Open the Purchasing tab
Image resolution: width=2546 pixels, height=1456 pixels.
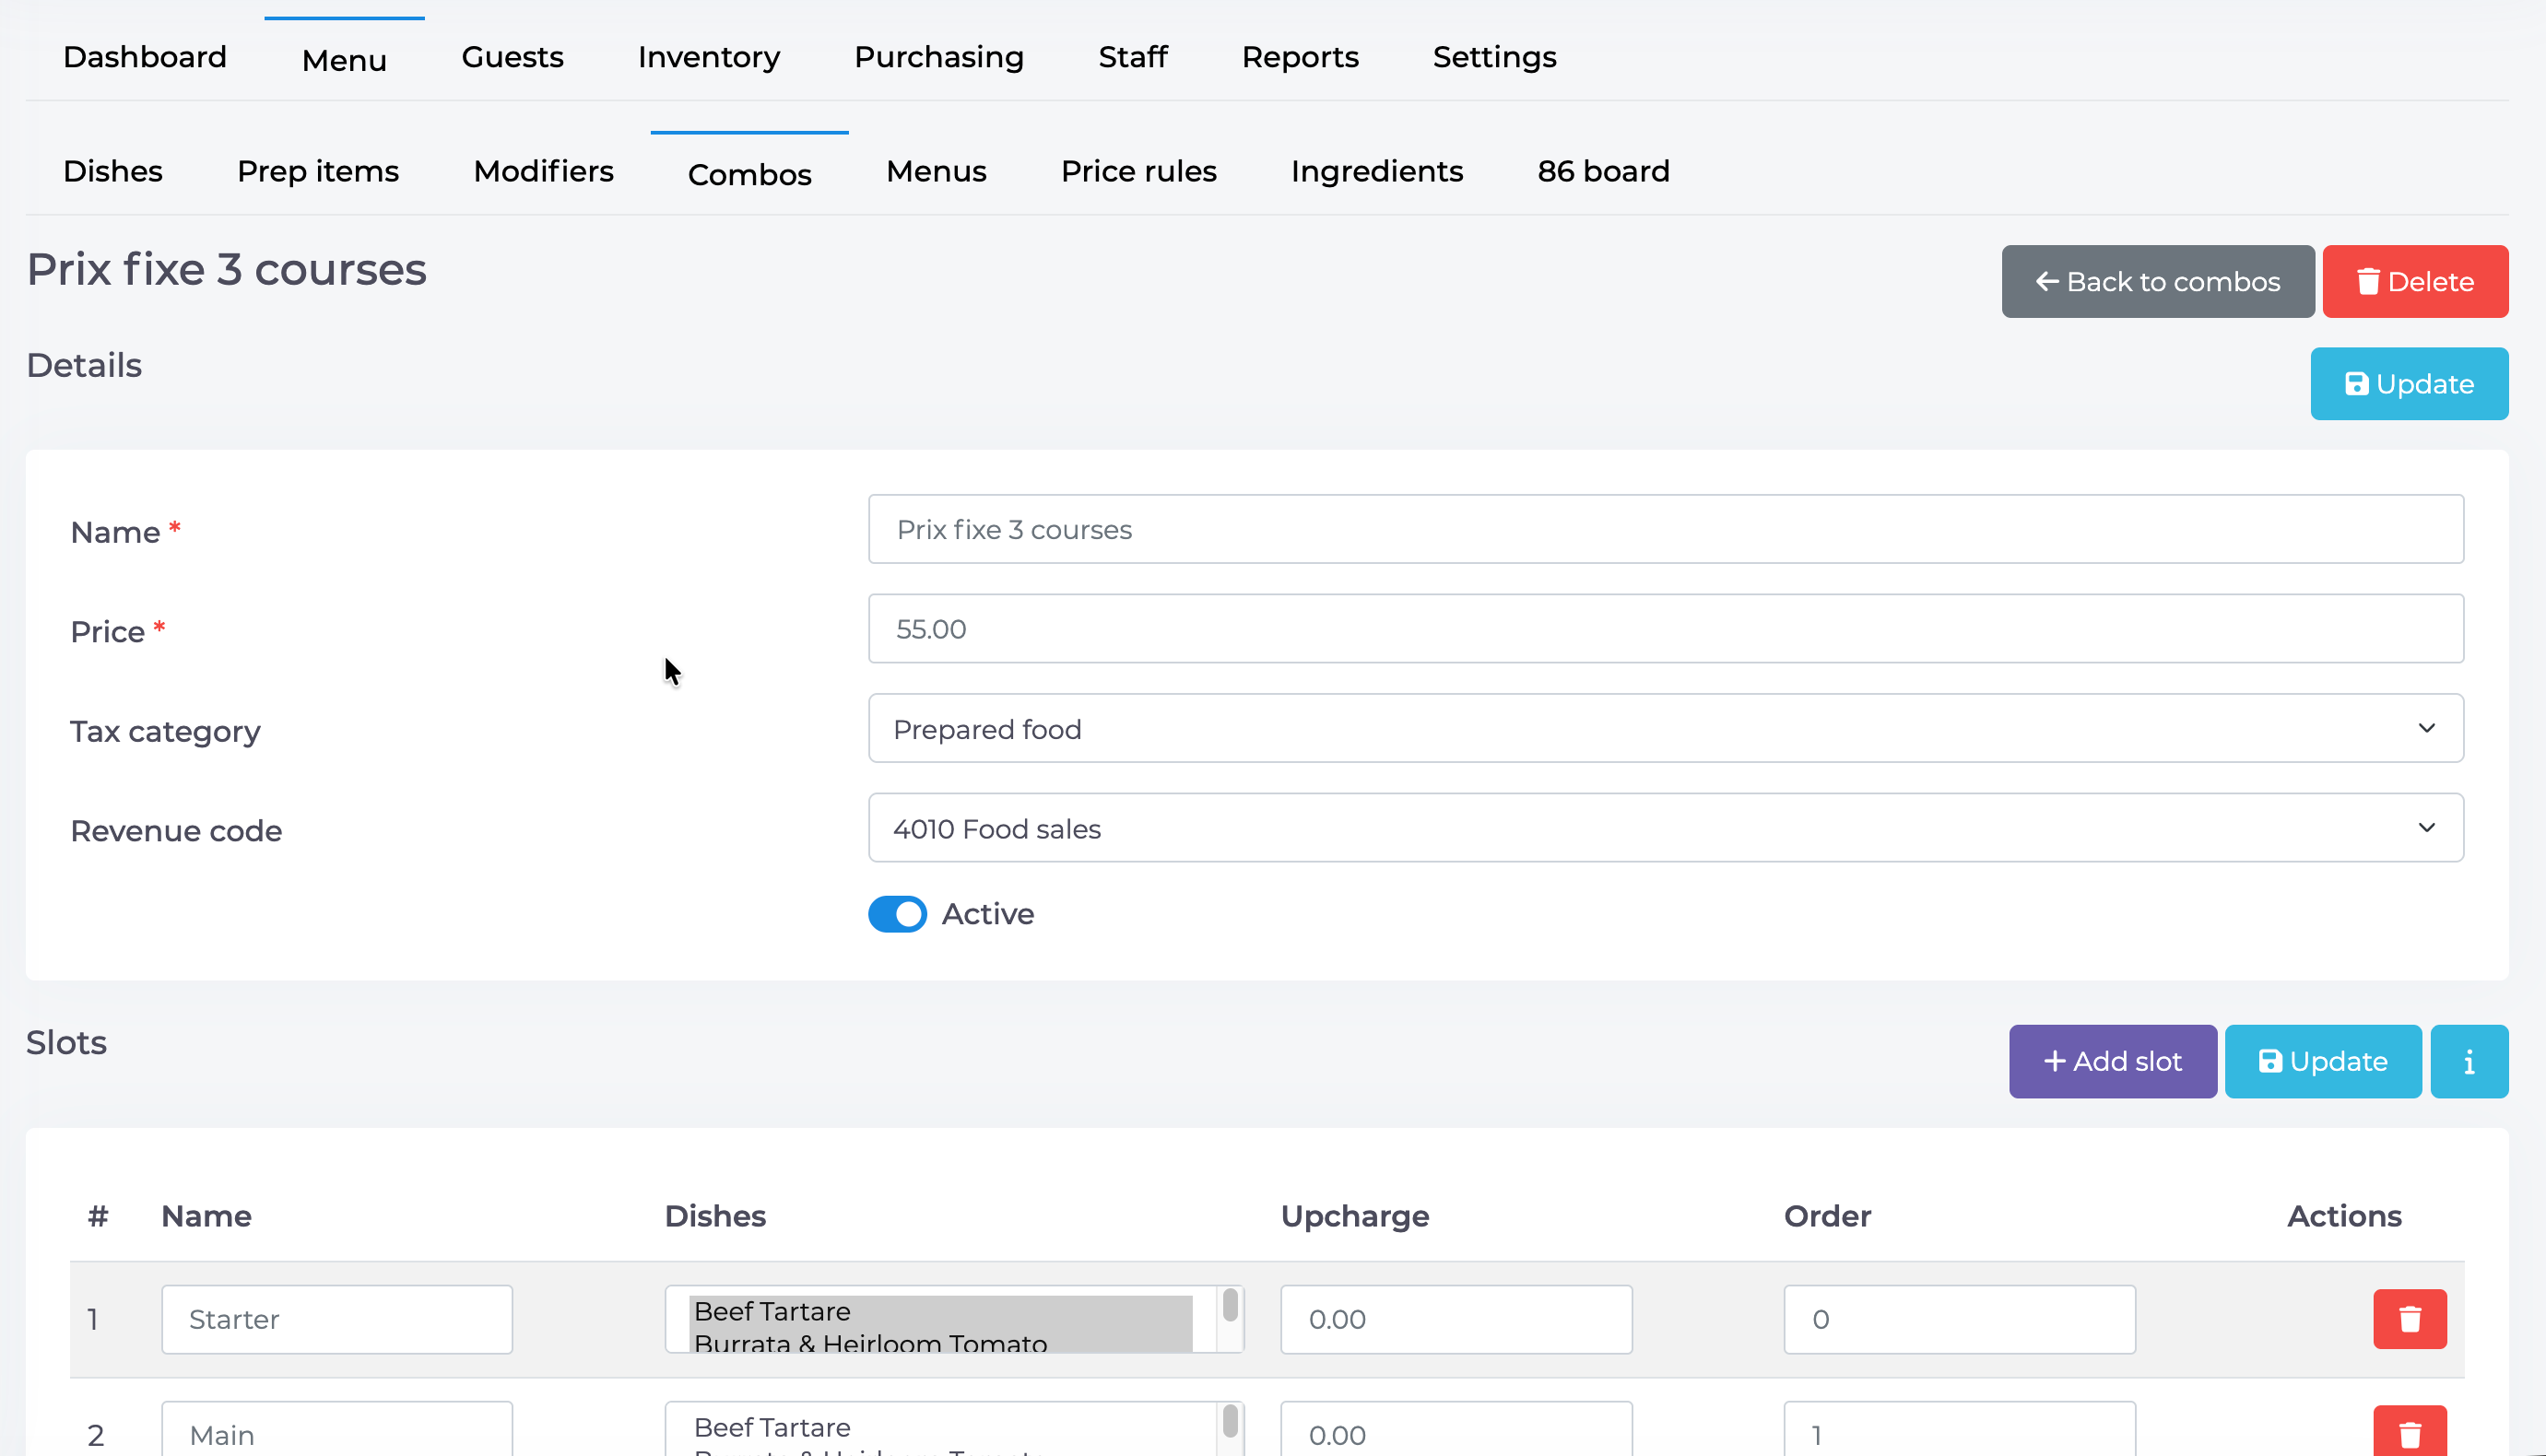click(x=939, y=57)
